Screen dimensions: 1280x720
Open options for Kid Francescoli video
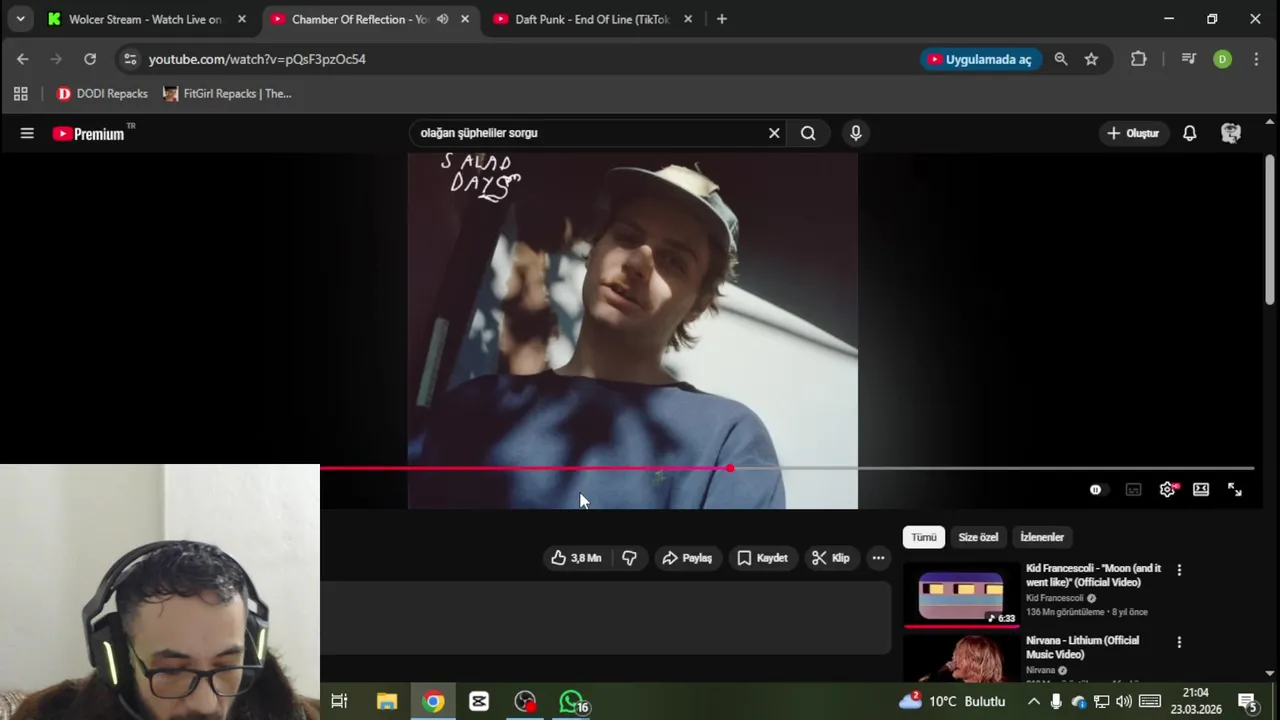coord(1179,570)
